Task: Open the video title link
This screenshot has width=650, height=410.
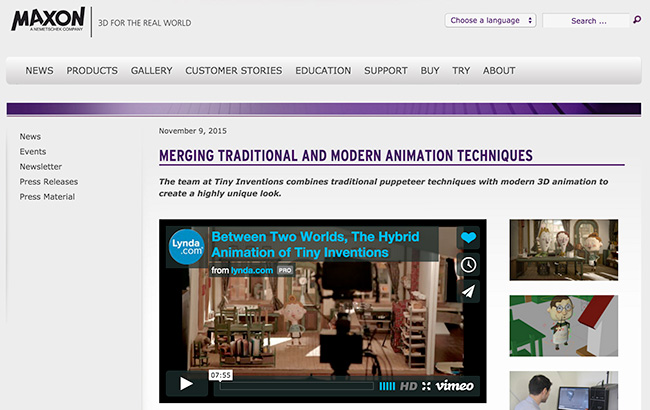Action: (315, 245)
